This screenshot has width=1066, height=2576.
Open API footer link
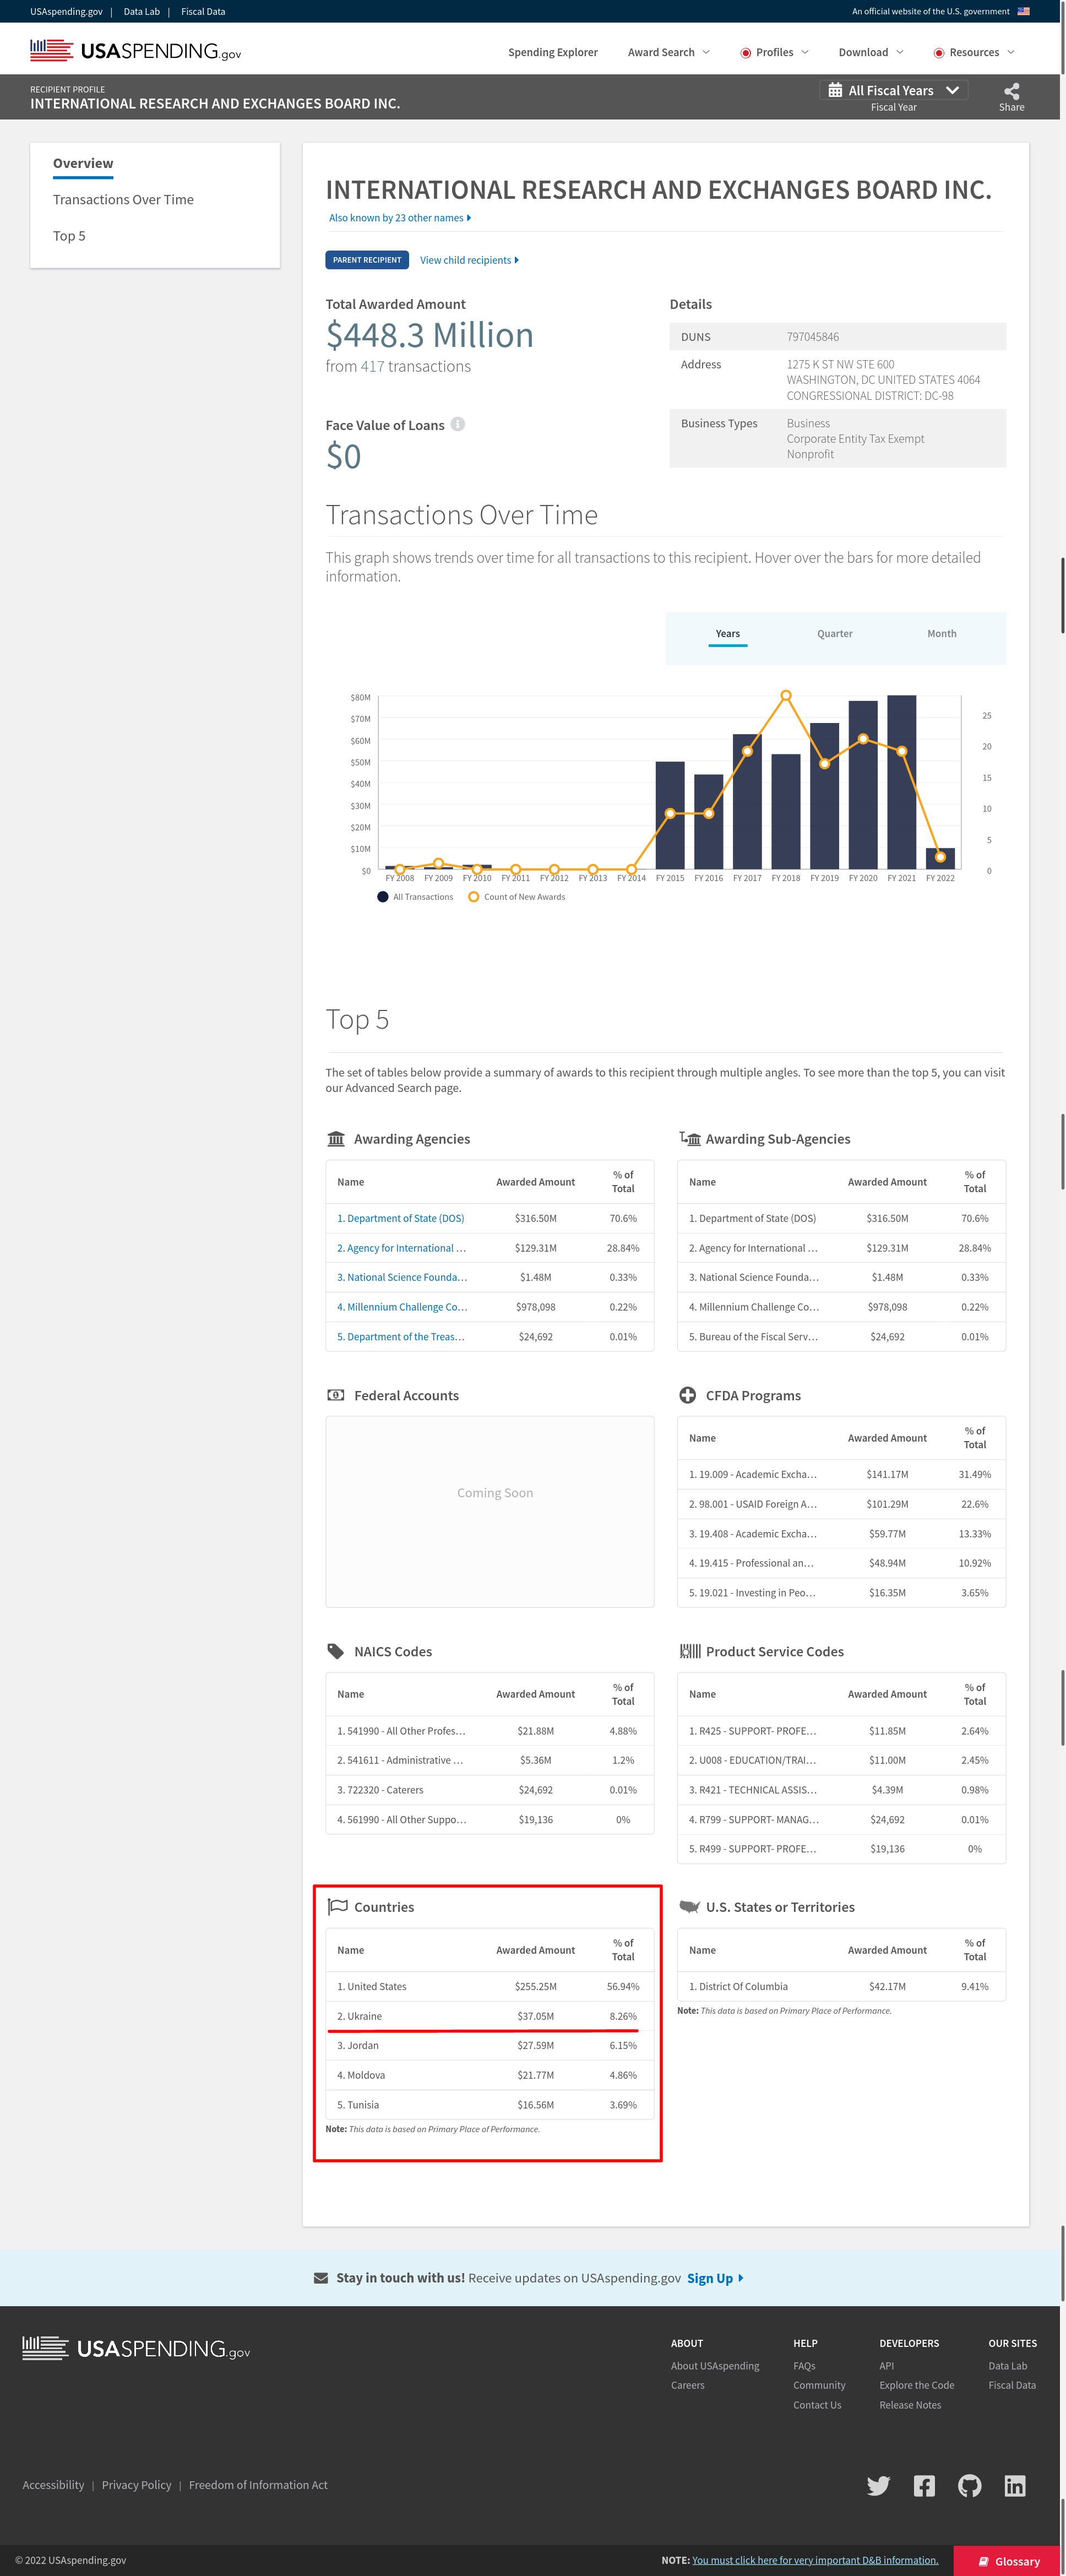(886, 2365)
